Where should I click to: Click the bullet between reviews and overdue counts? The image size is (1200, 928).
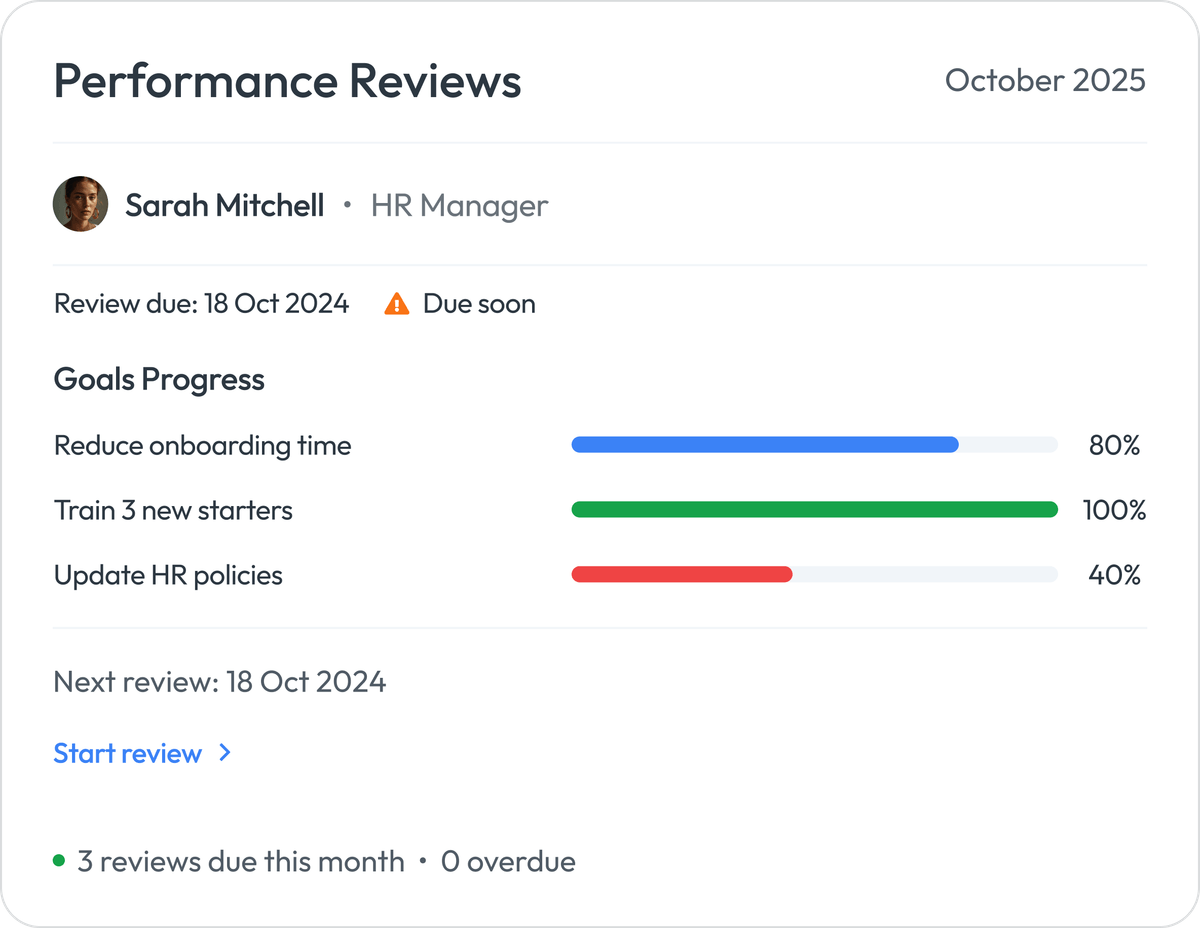point(423,861)
